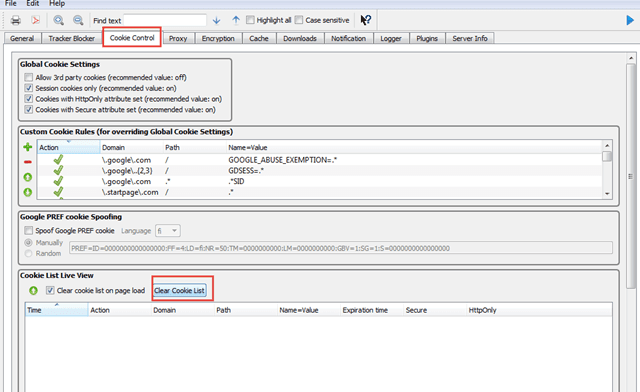Viewport: 640px width, 392px height.
Task: Click the main page vertical scrollbar thumb
Action: click(631, 176)
